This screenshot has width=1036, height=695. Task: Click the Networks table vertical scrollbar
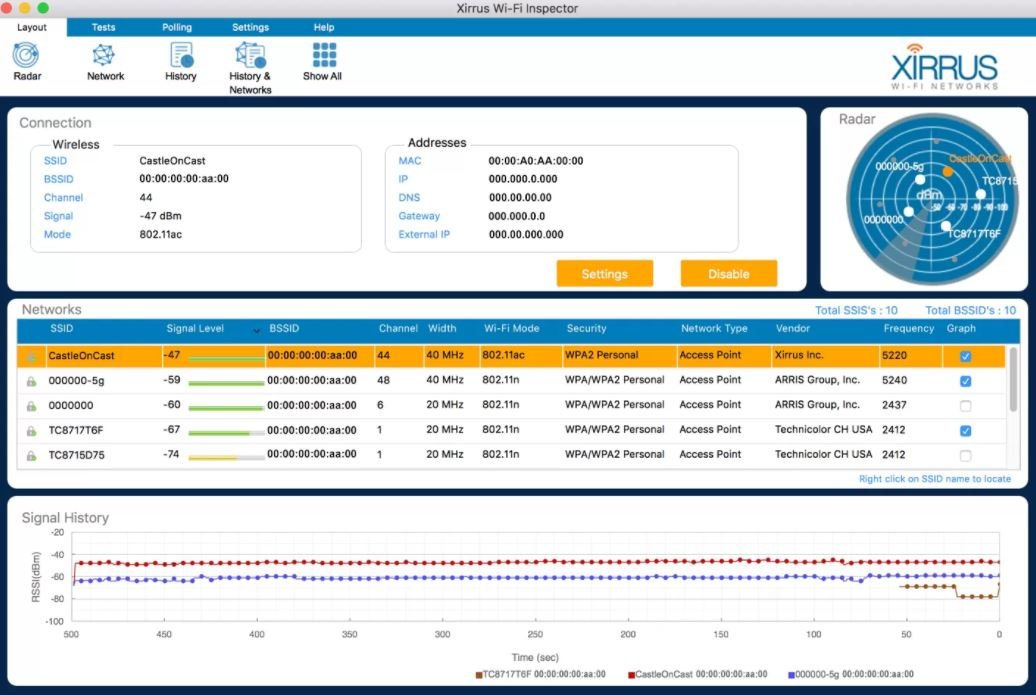[1013, 380]
